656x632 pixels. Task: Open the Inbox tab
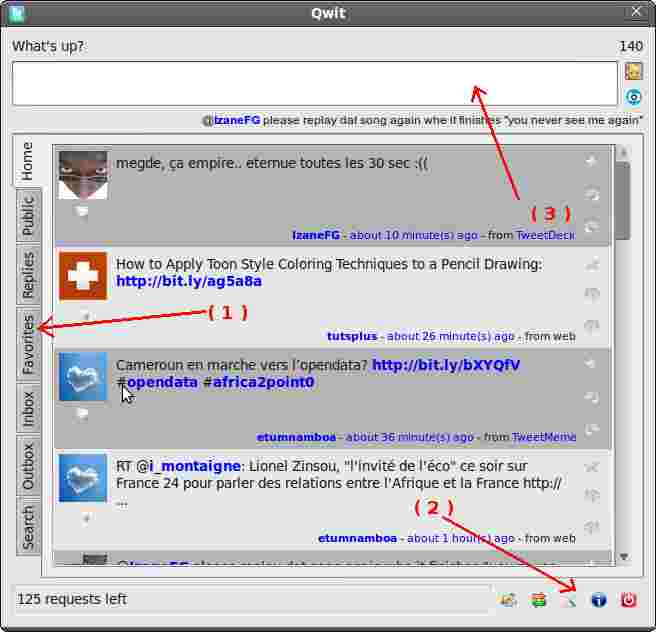click(x=28, y=408)
